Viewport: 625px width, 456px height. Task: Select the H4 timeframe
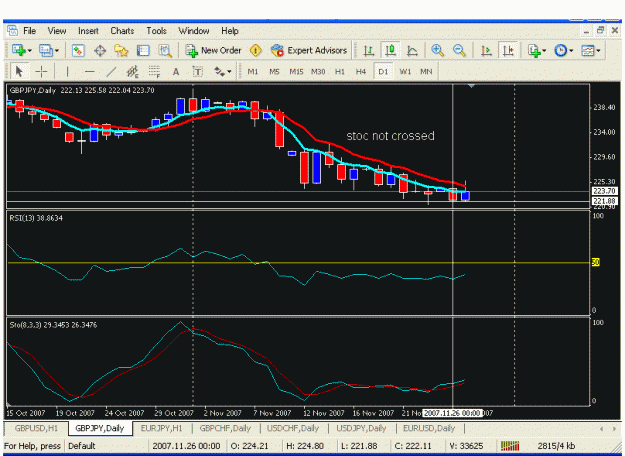[361, 72]
